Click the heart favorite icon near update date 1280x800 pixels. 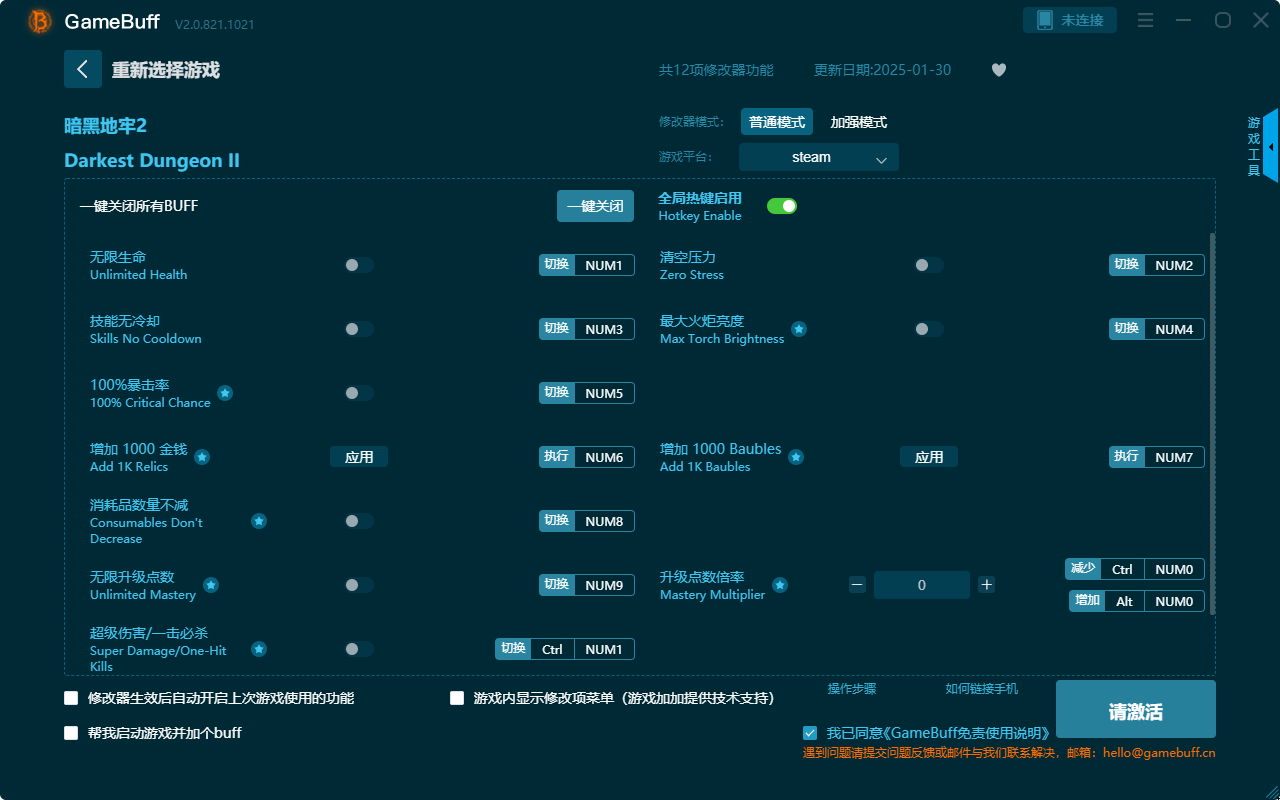(998, 70)
